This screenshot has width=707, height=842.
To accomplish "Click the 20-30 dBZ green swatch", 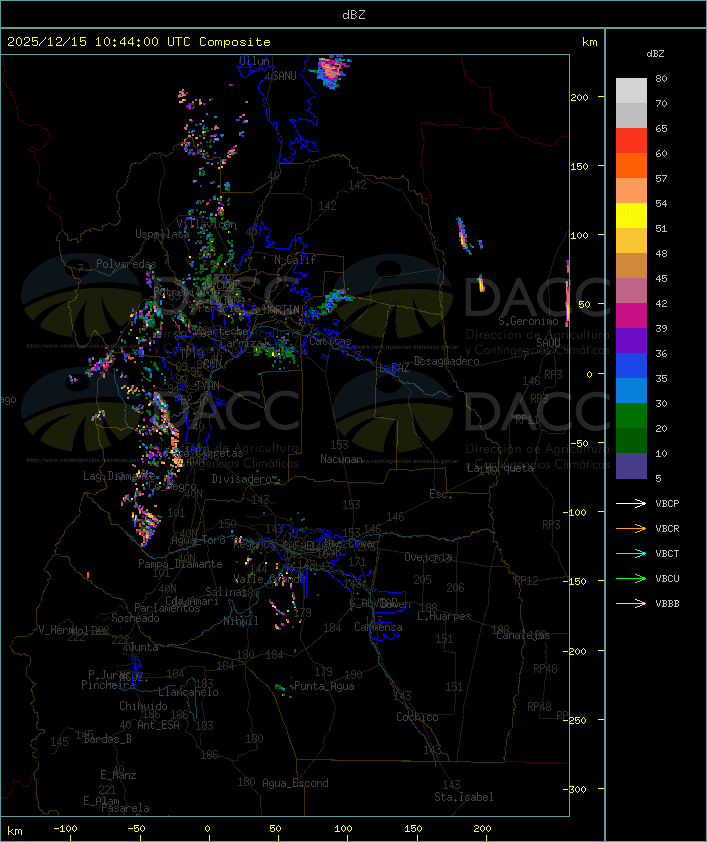I will coord(631,416).
